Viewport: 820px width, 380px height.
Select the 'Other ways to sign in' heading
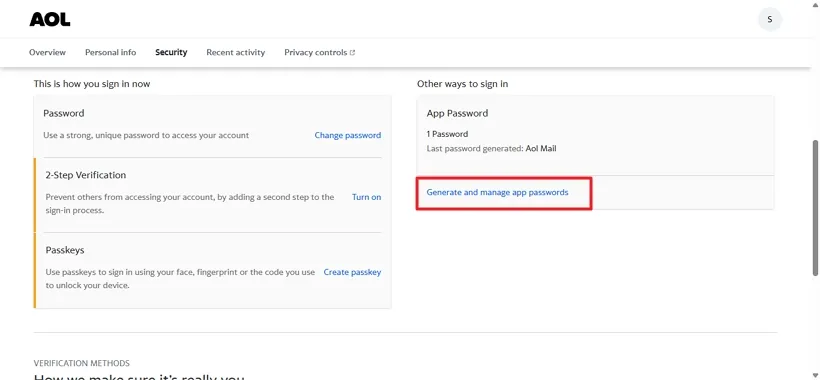(462, 84)
